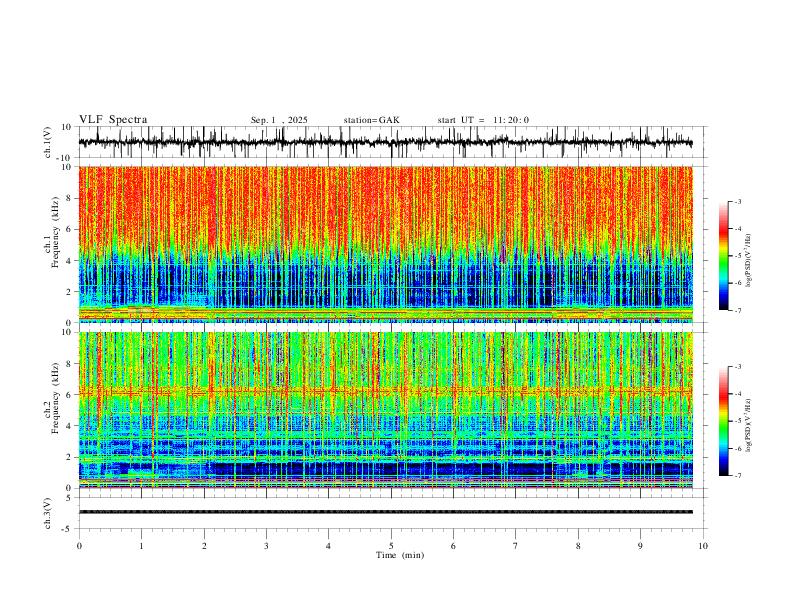Screen dimensions: 792x612
Task: Click the '6' kHz tick on ch.2 spectrogram
Action: pyautogui.click(x=70, y=395)
